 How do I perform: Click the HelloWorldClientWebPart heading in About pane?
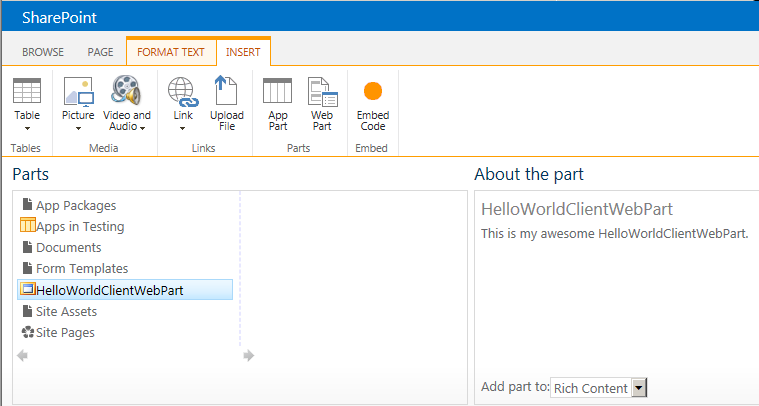(577, 209)
